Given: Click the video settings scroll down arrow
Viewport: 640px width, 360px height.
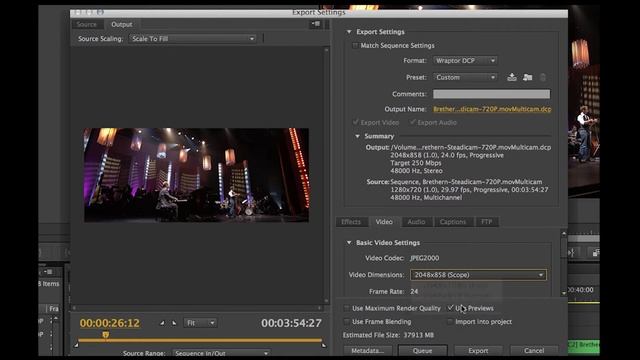Looking at the screenshot, I should (x=564, y=293).
